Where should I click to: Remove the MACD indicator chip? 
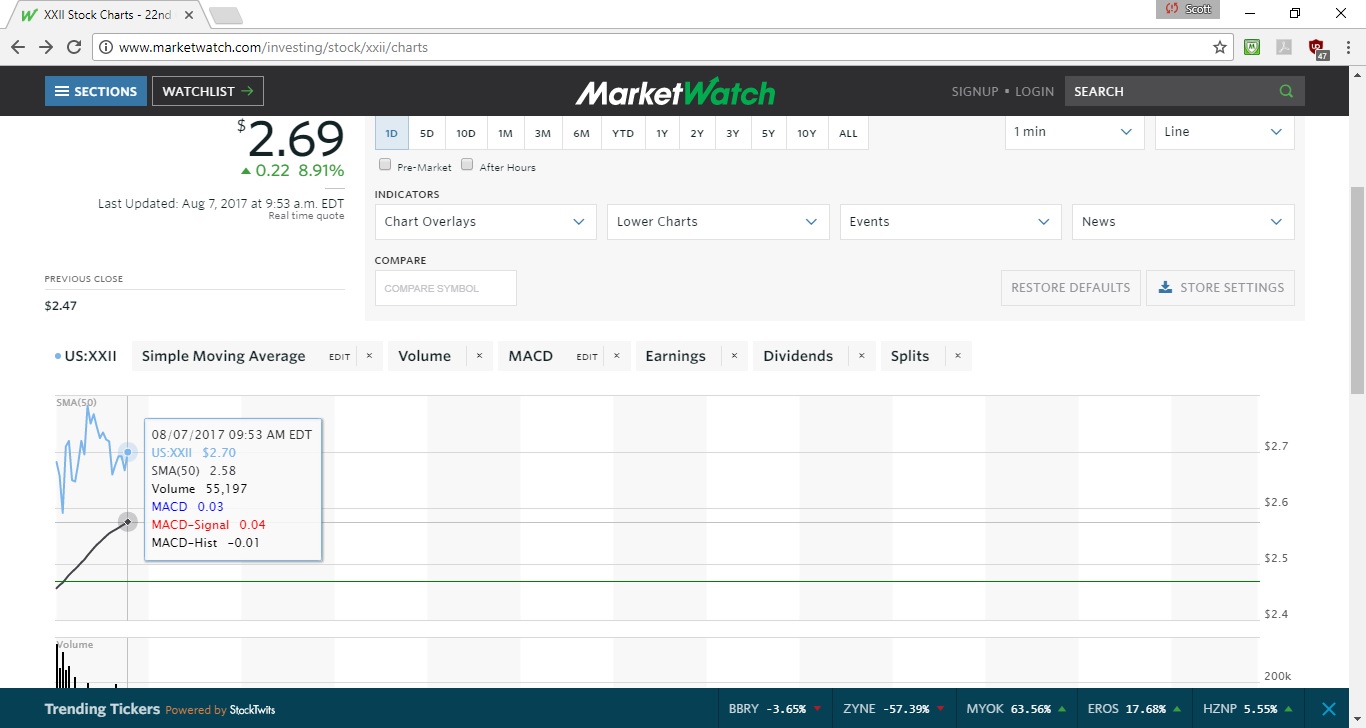[x=616, y=356]
